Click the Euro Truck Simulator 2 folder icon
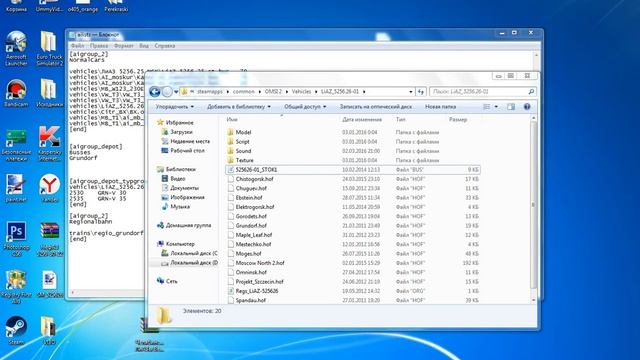The height and width of the screenshot is (360, 640). pos(49,49)
